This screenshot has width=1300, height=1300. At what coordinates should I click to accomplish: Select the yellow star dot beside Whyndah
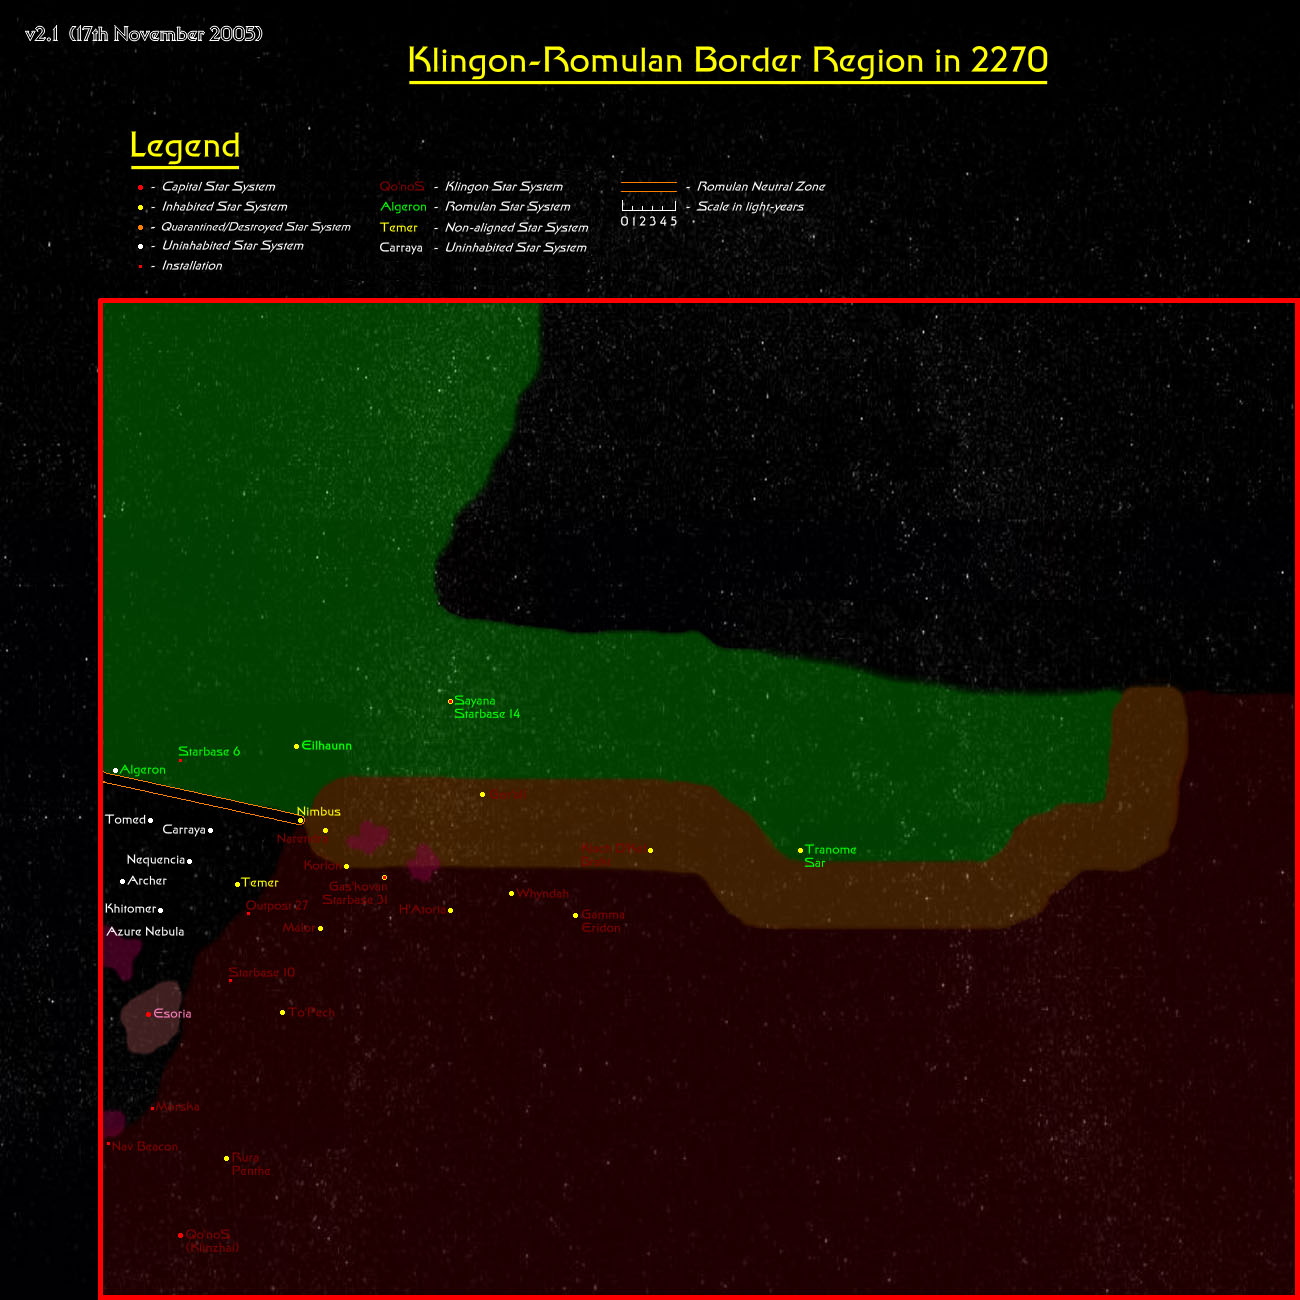[511, 894]
